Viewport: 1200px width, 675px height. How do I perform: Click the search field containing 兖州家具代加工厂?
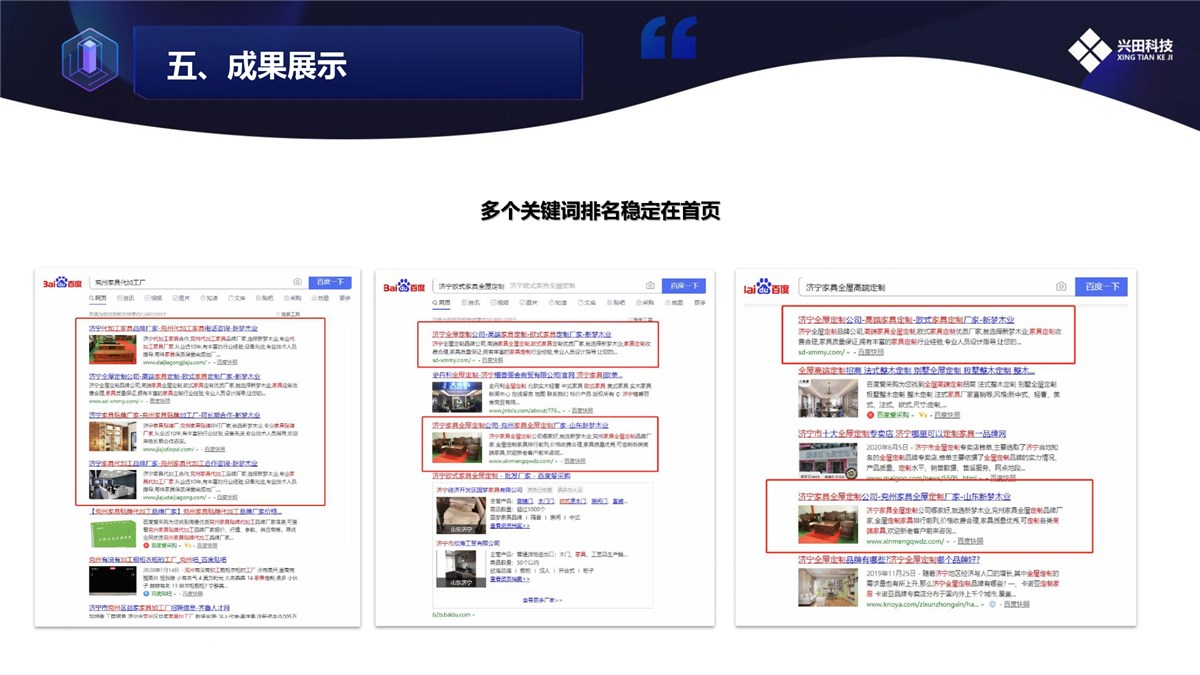190,283
